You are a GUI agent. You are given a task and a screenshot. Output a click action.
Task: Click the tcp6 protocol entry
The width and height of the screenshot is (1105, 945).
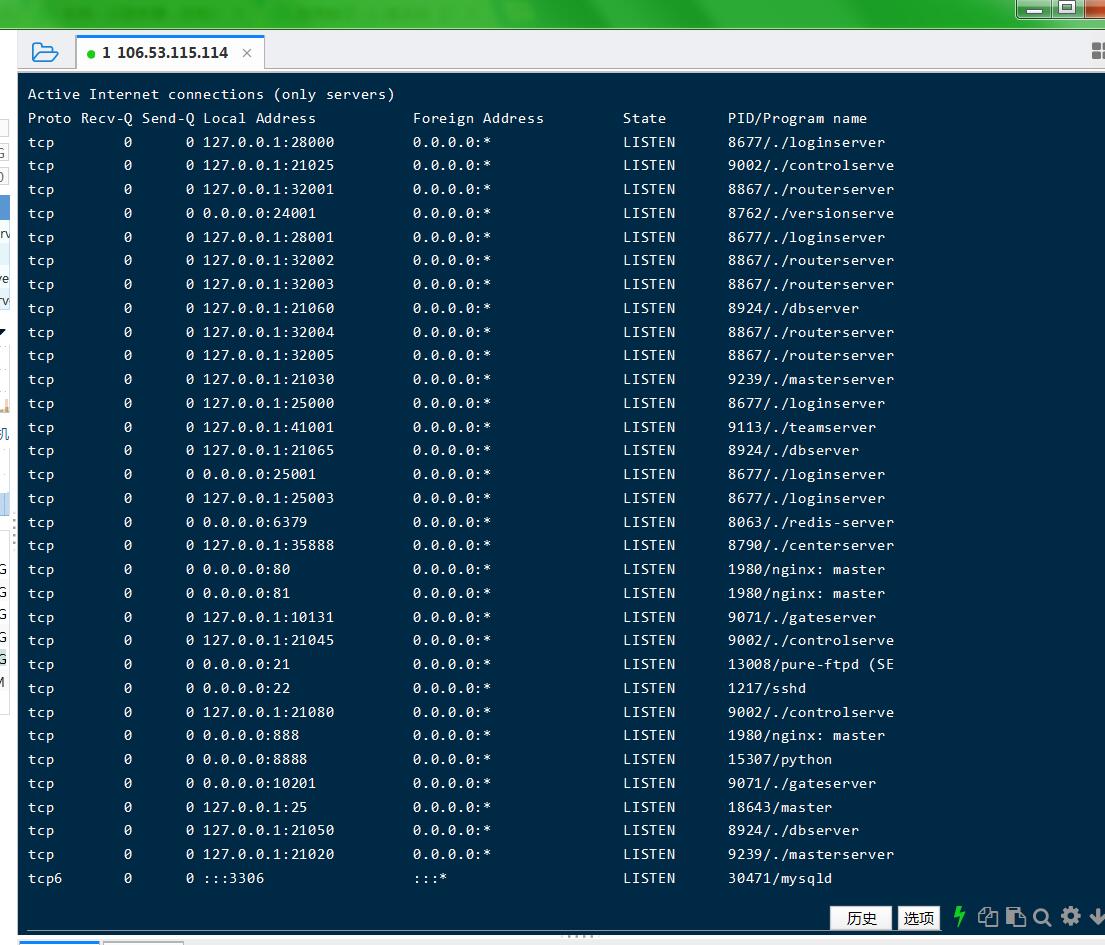(45, 879)
